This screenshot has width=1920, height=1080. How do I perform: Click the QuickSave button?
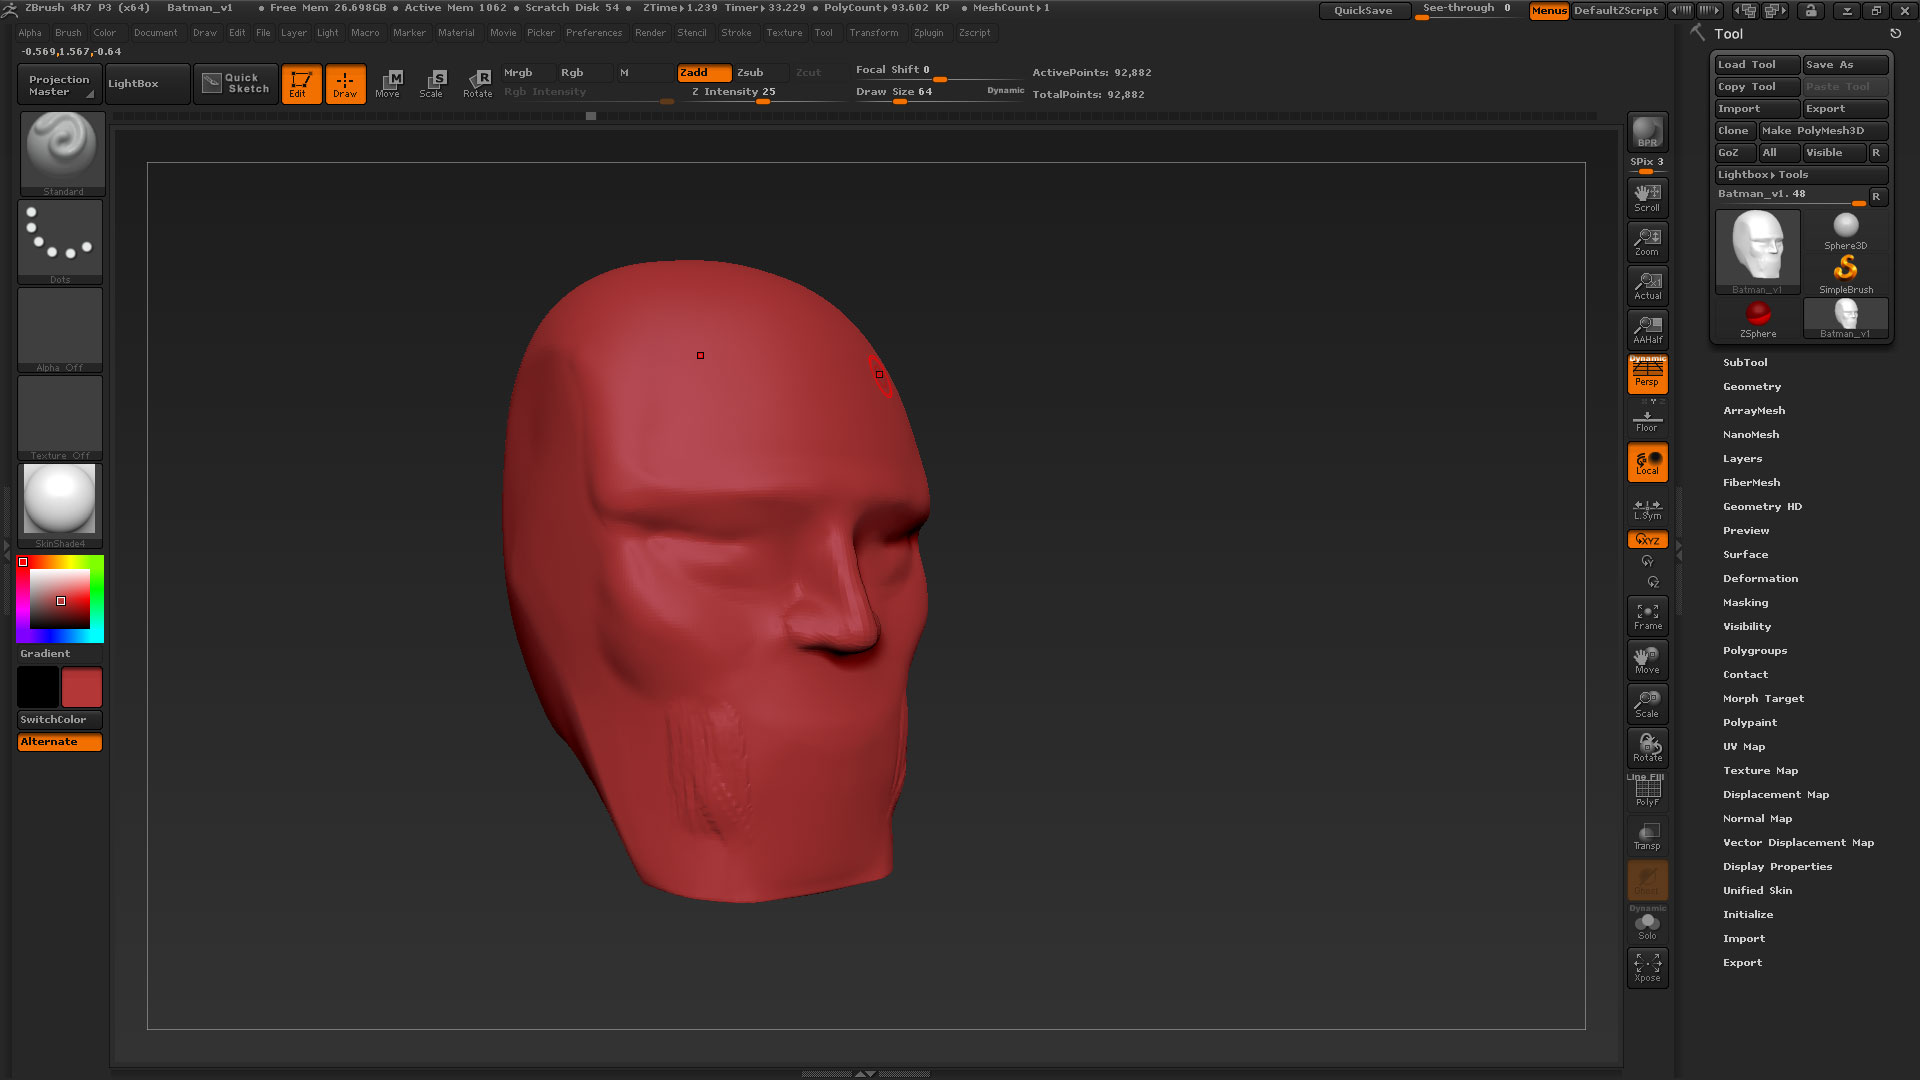(x=1364, y=11)
